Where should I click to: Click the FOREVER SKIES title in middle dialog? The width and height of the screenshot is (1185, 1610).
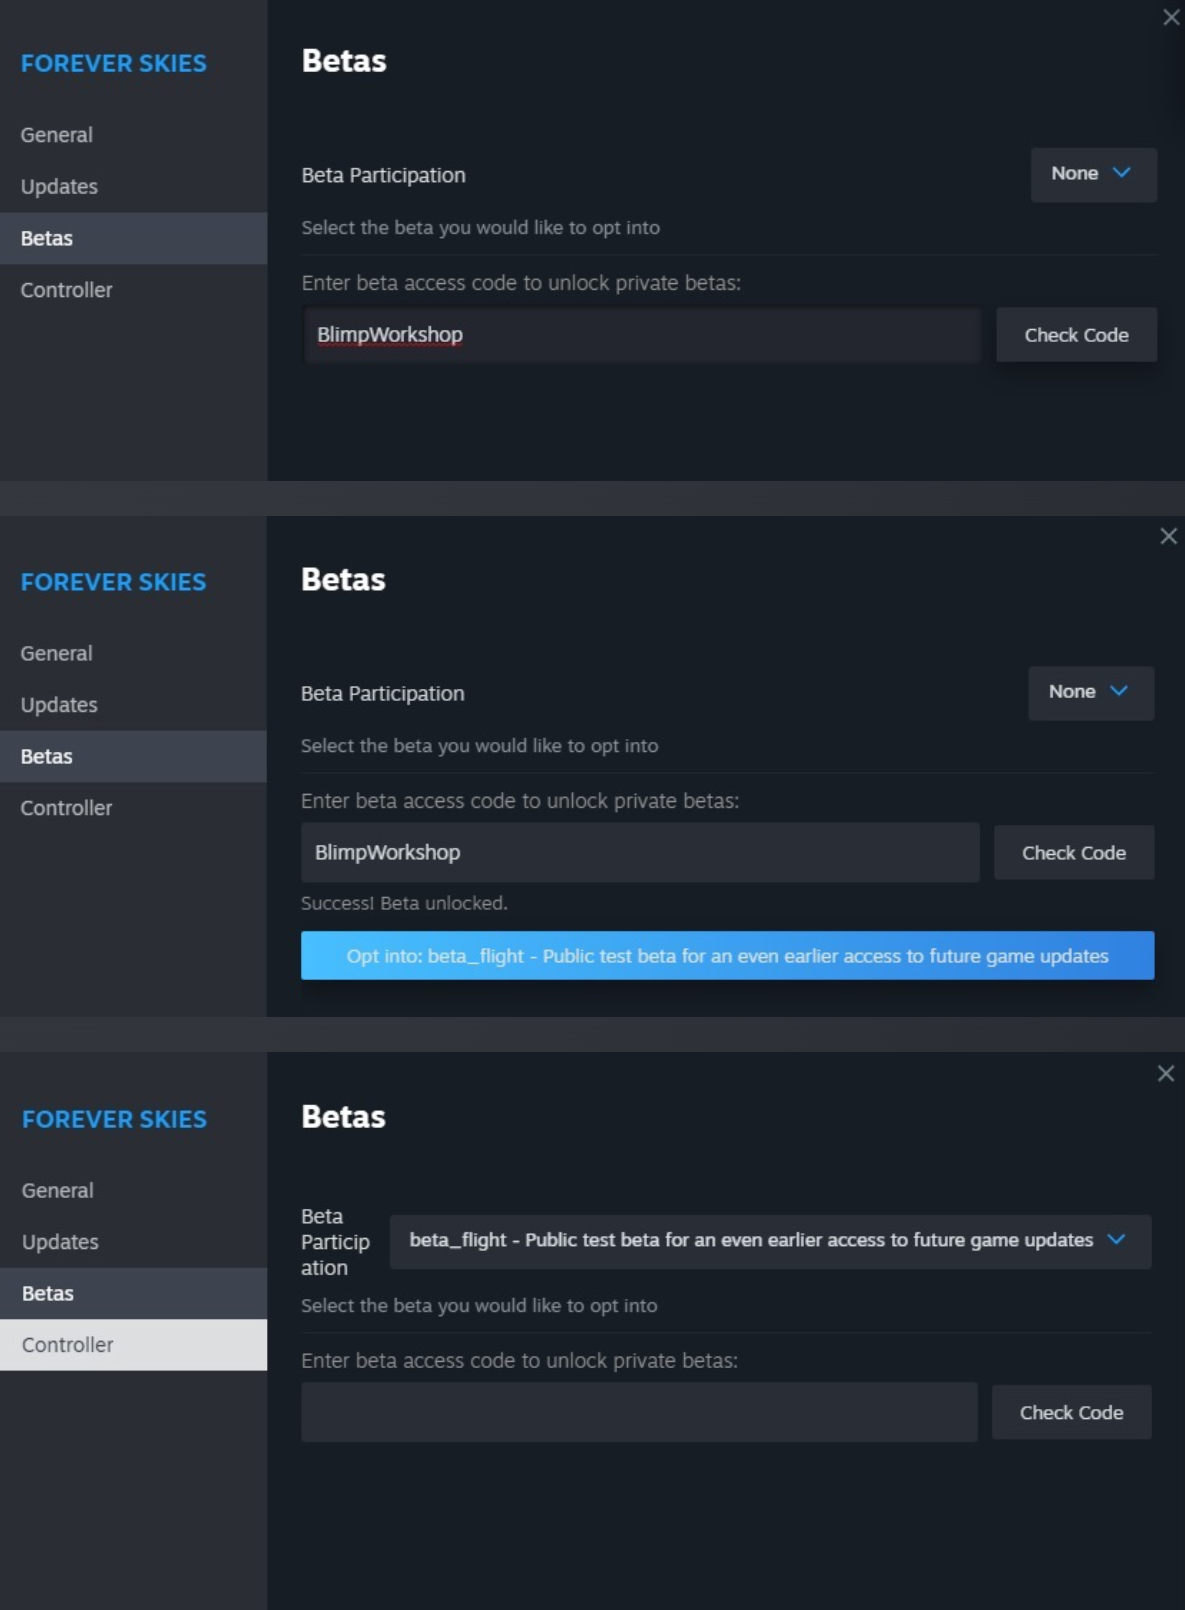(x=114, y=582)
